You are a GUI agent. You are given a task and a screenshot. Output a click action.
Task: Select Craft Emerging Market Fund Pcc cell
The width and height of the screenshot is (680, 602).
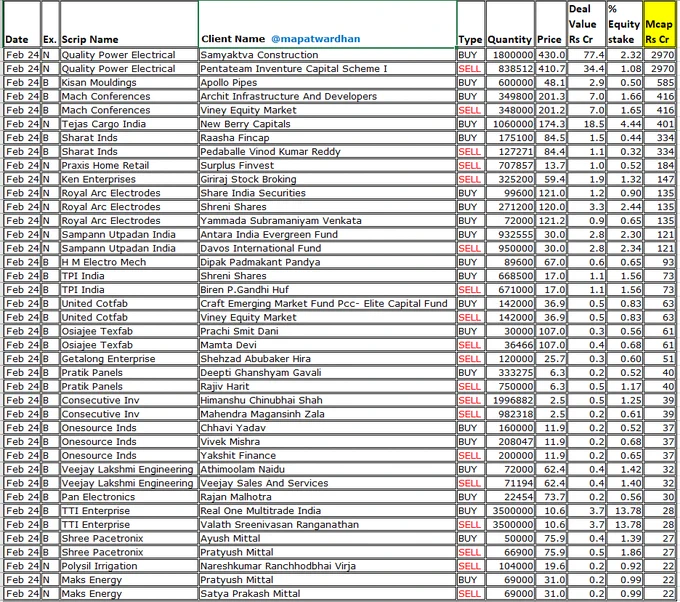[327, 304]
